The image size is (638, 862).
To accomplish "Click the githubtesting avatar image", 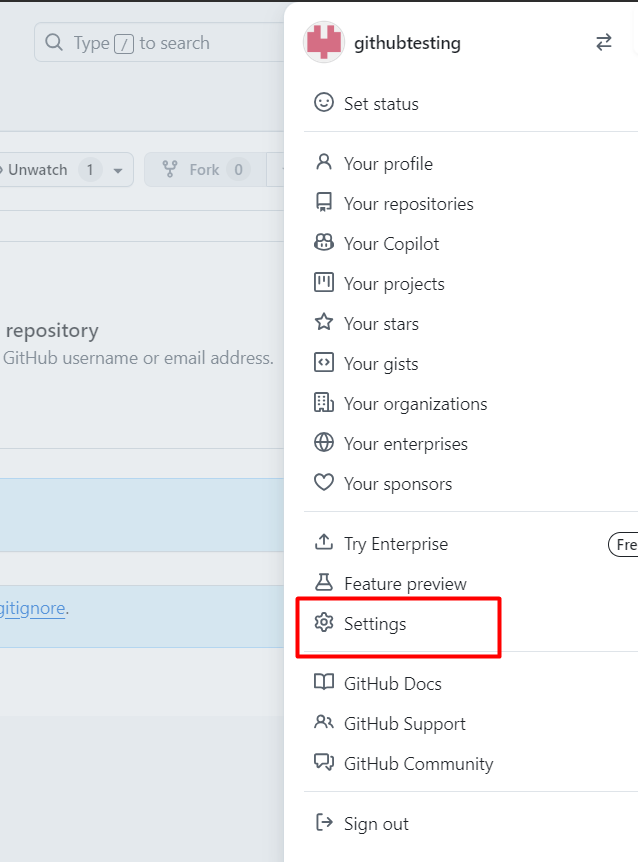I will (x=324, y=42).
